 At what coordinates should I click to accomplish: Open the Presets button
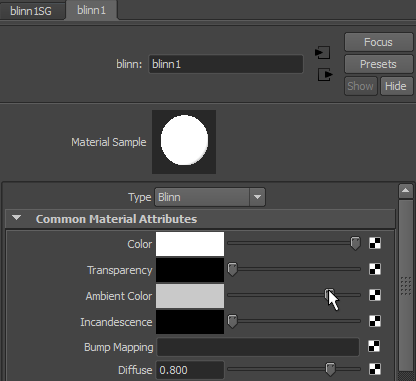378,64
